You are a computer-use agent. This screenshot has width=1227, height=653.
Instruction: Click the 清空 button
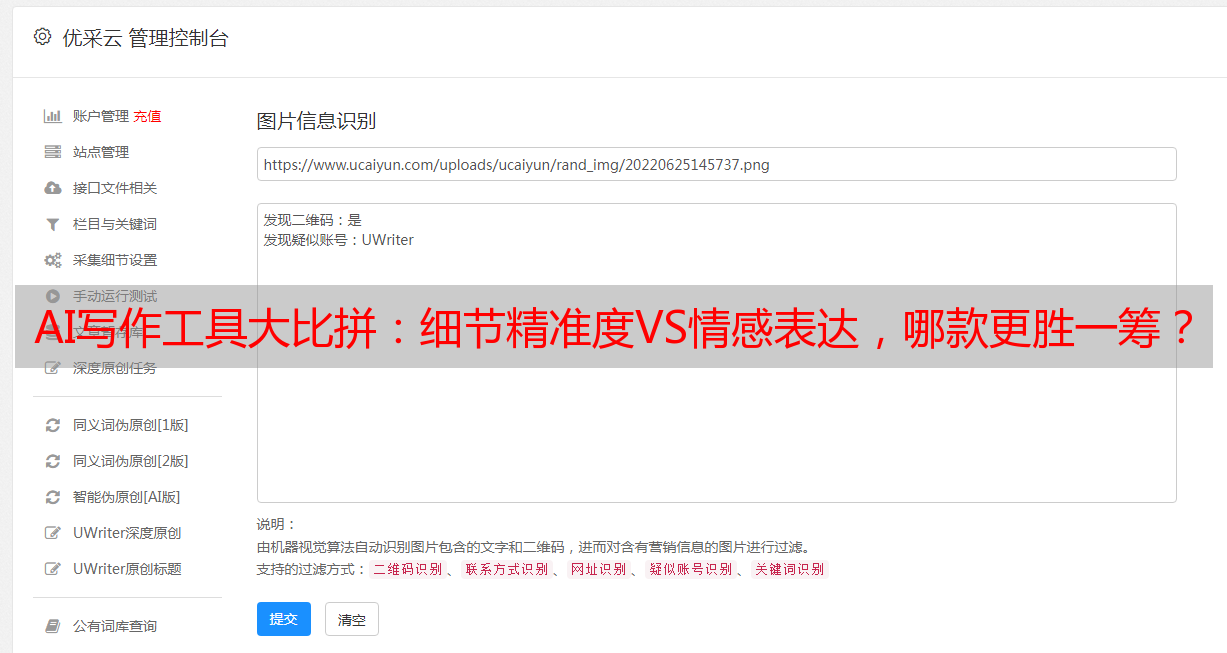pos(352,619)
